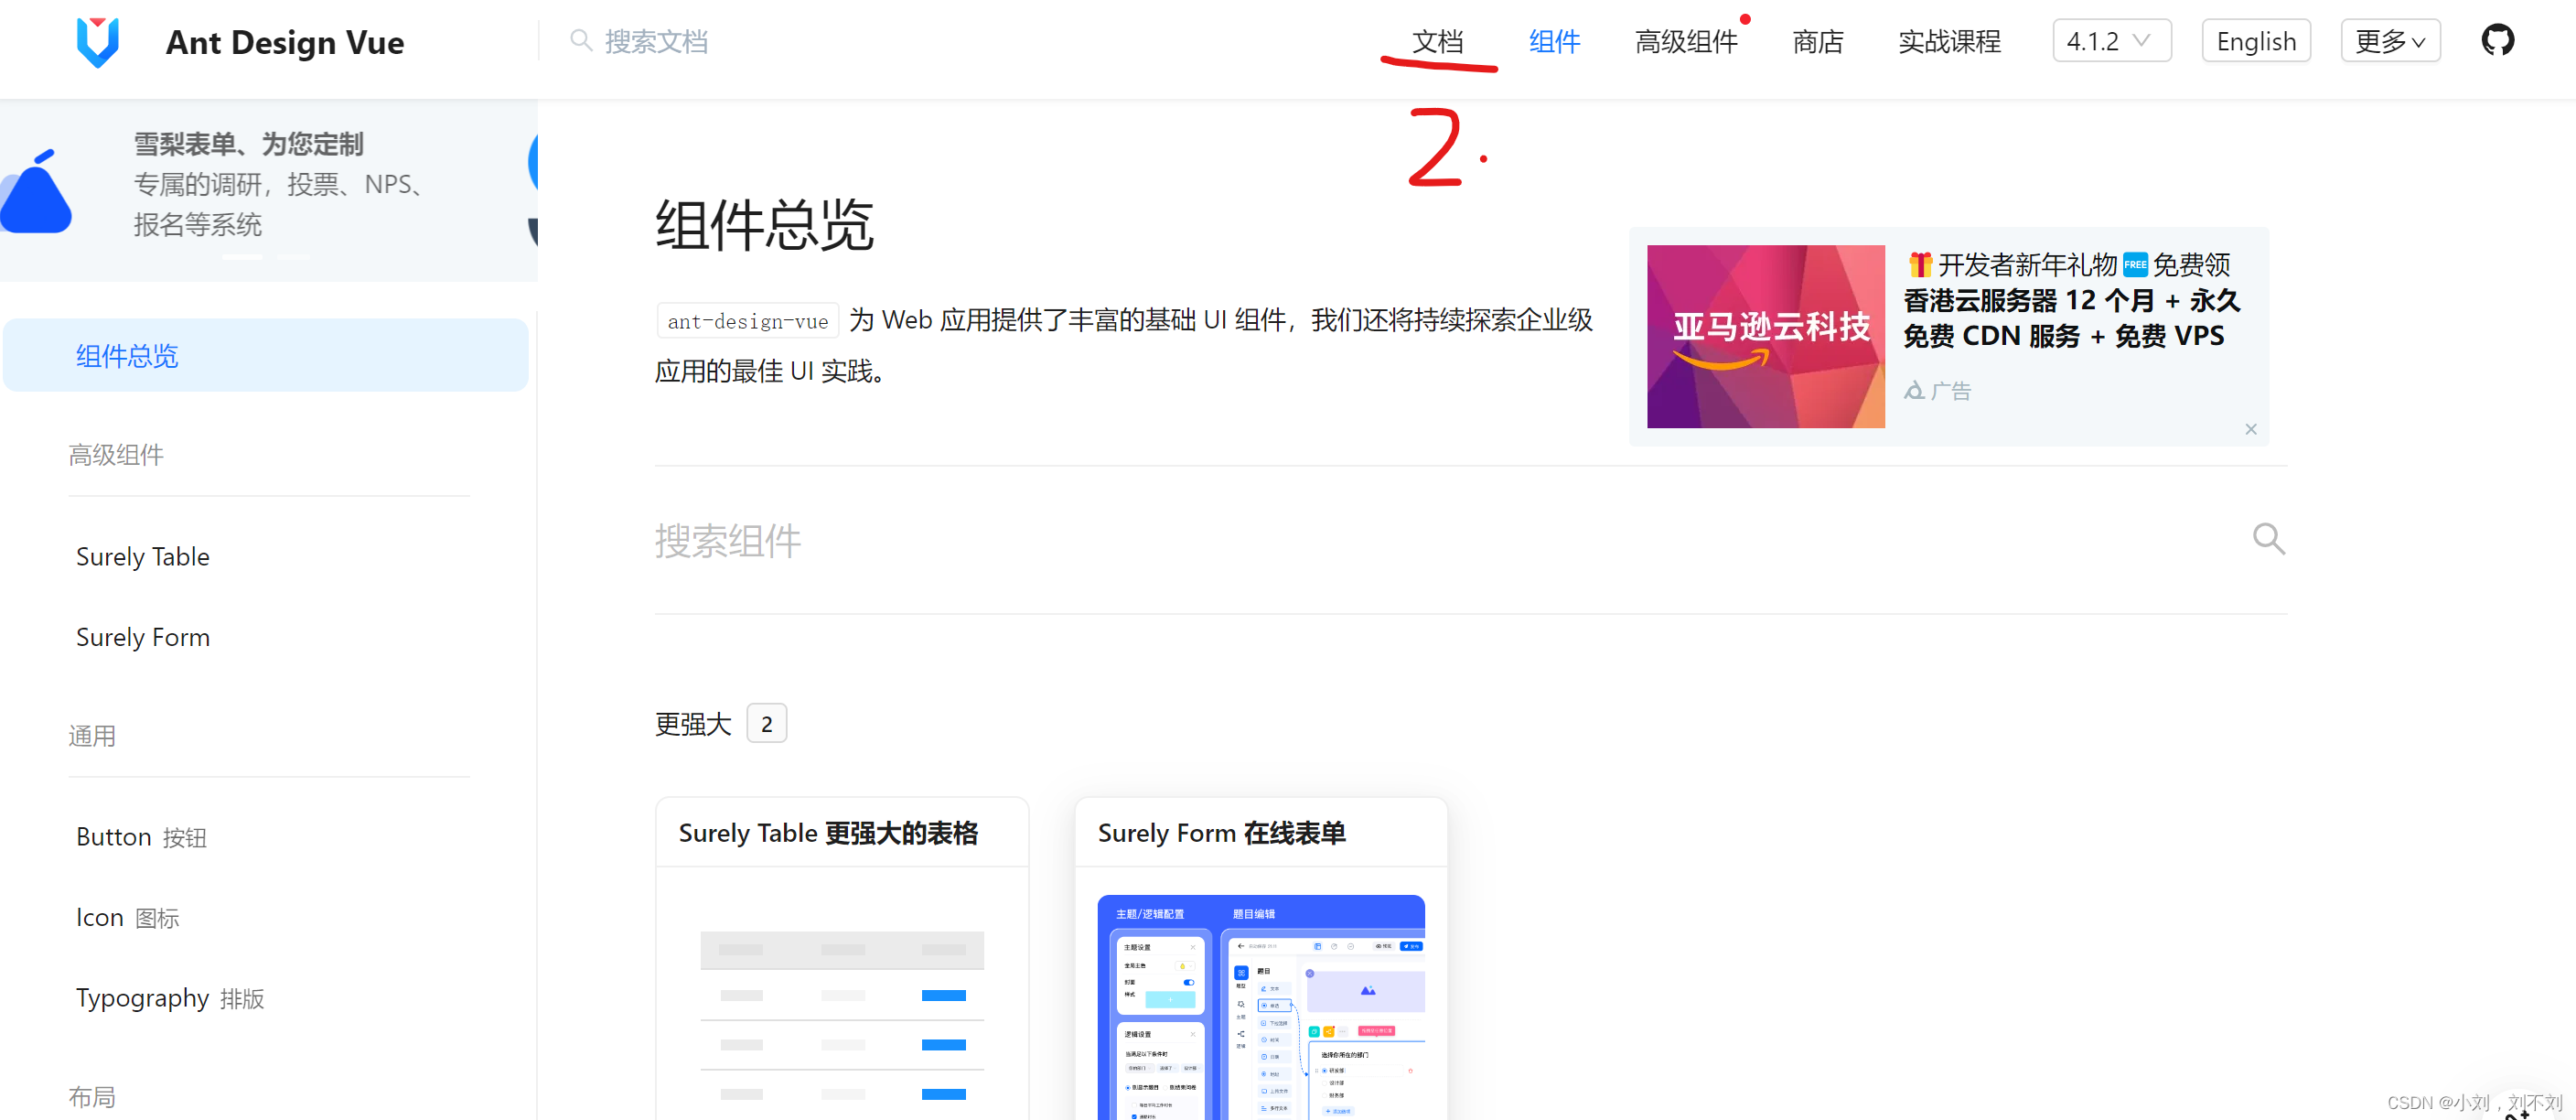Select Surely Table in the sidebar
This screenshot has height=1120, width=2576.
[143, 556]
